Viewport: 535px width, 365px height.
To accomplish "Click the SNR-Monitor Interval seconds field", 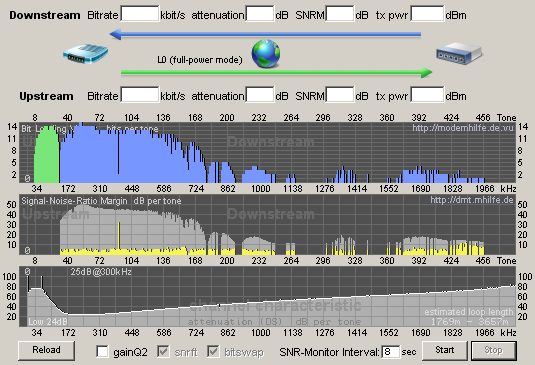I will [390, 352].
